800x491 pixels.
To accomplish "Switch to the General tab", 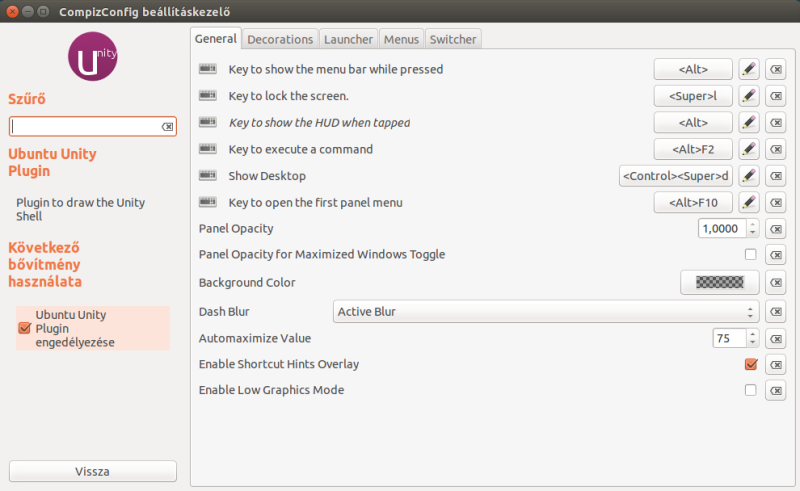I will pos(216,39).
